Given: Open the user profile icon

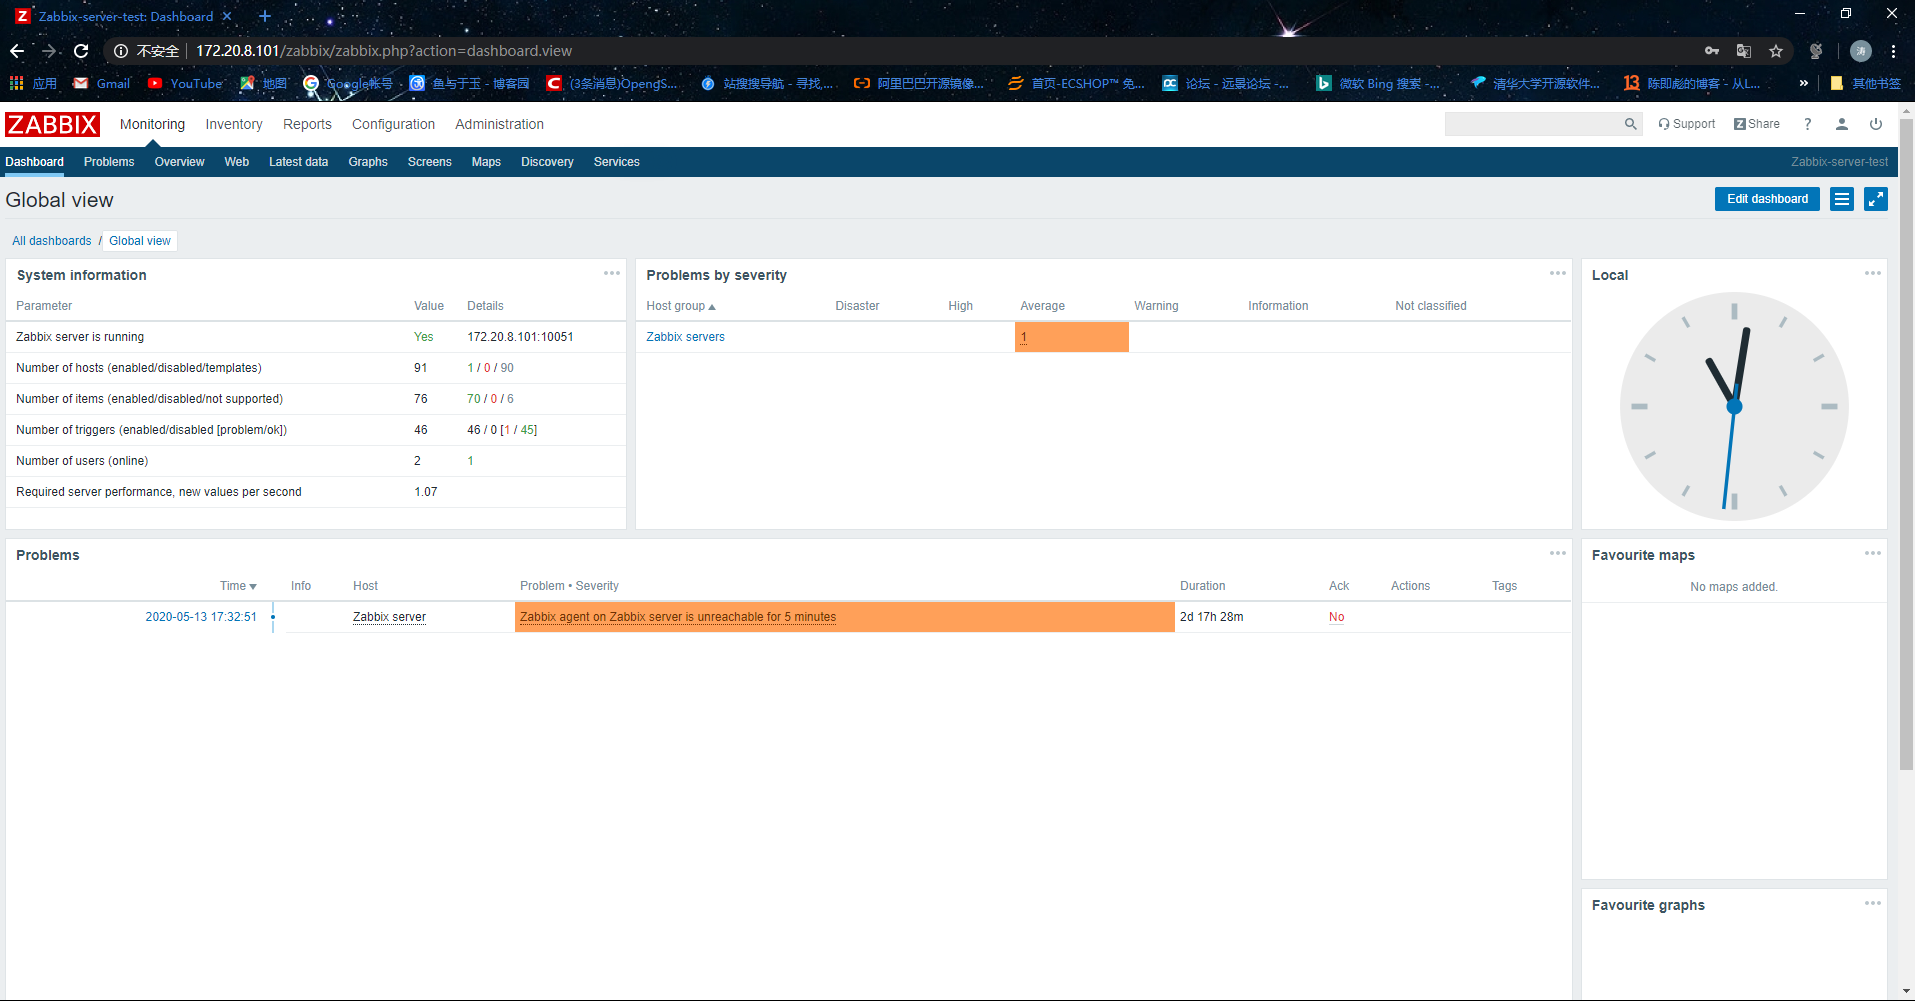Looking at the screenshot, I should tap(1841, 124).
